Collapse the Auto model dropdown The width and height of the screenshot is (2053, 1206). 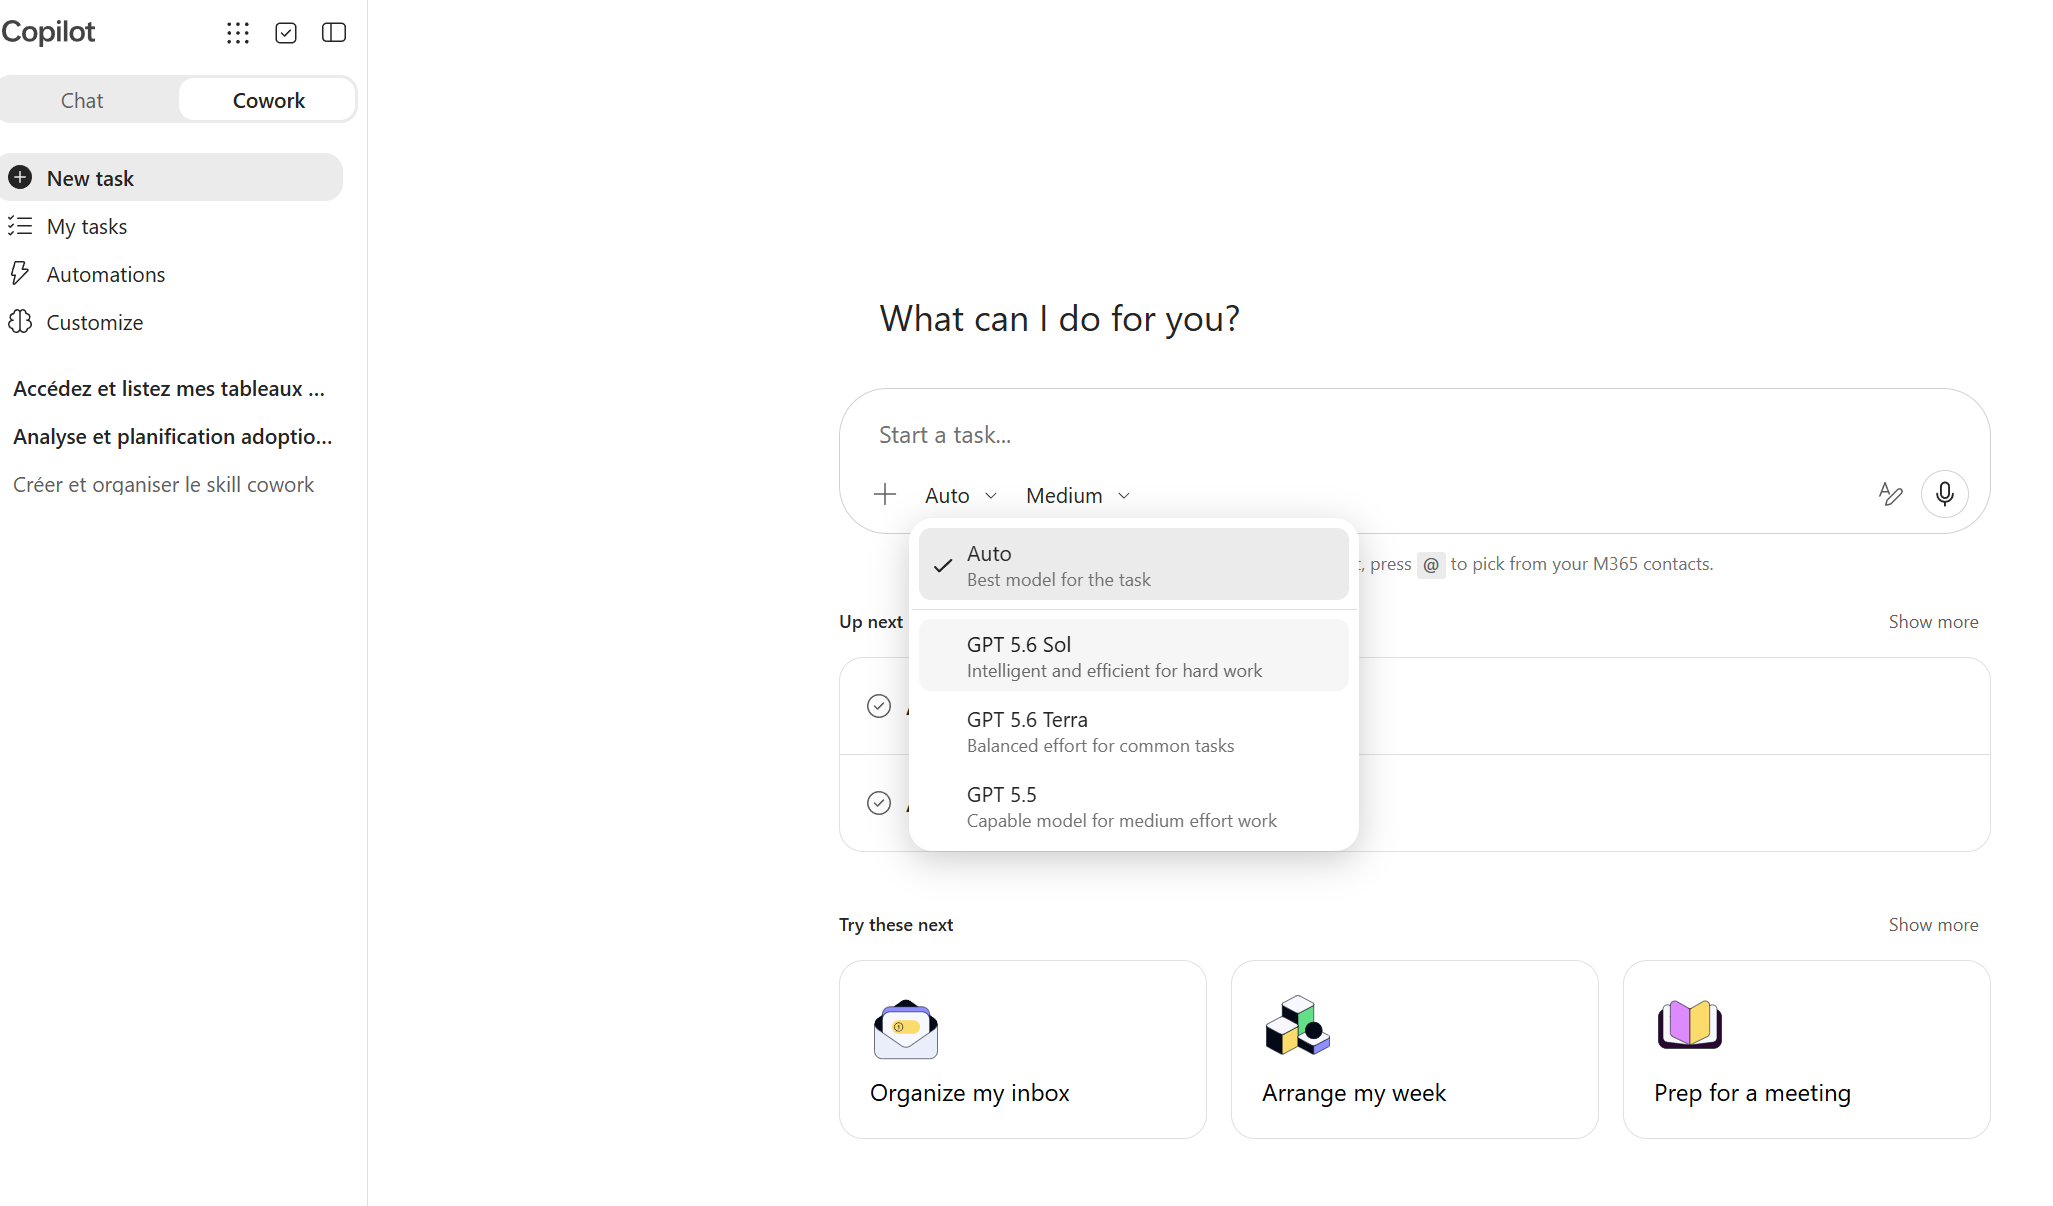coord(960,495)
